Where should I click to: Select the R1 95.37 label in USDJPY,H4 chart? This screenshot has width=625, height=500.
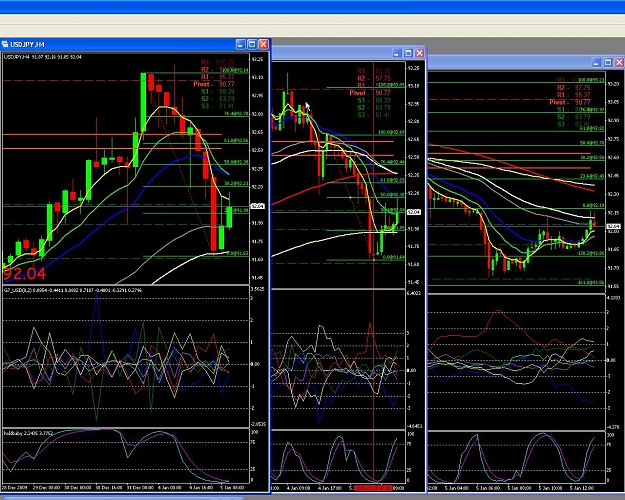click(x=218, y=77)
